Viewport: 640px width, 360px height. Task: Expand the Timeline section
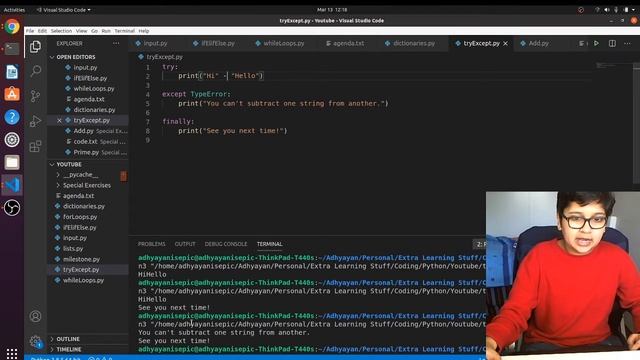coord(69,349)
